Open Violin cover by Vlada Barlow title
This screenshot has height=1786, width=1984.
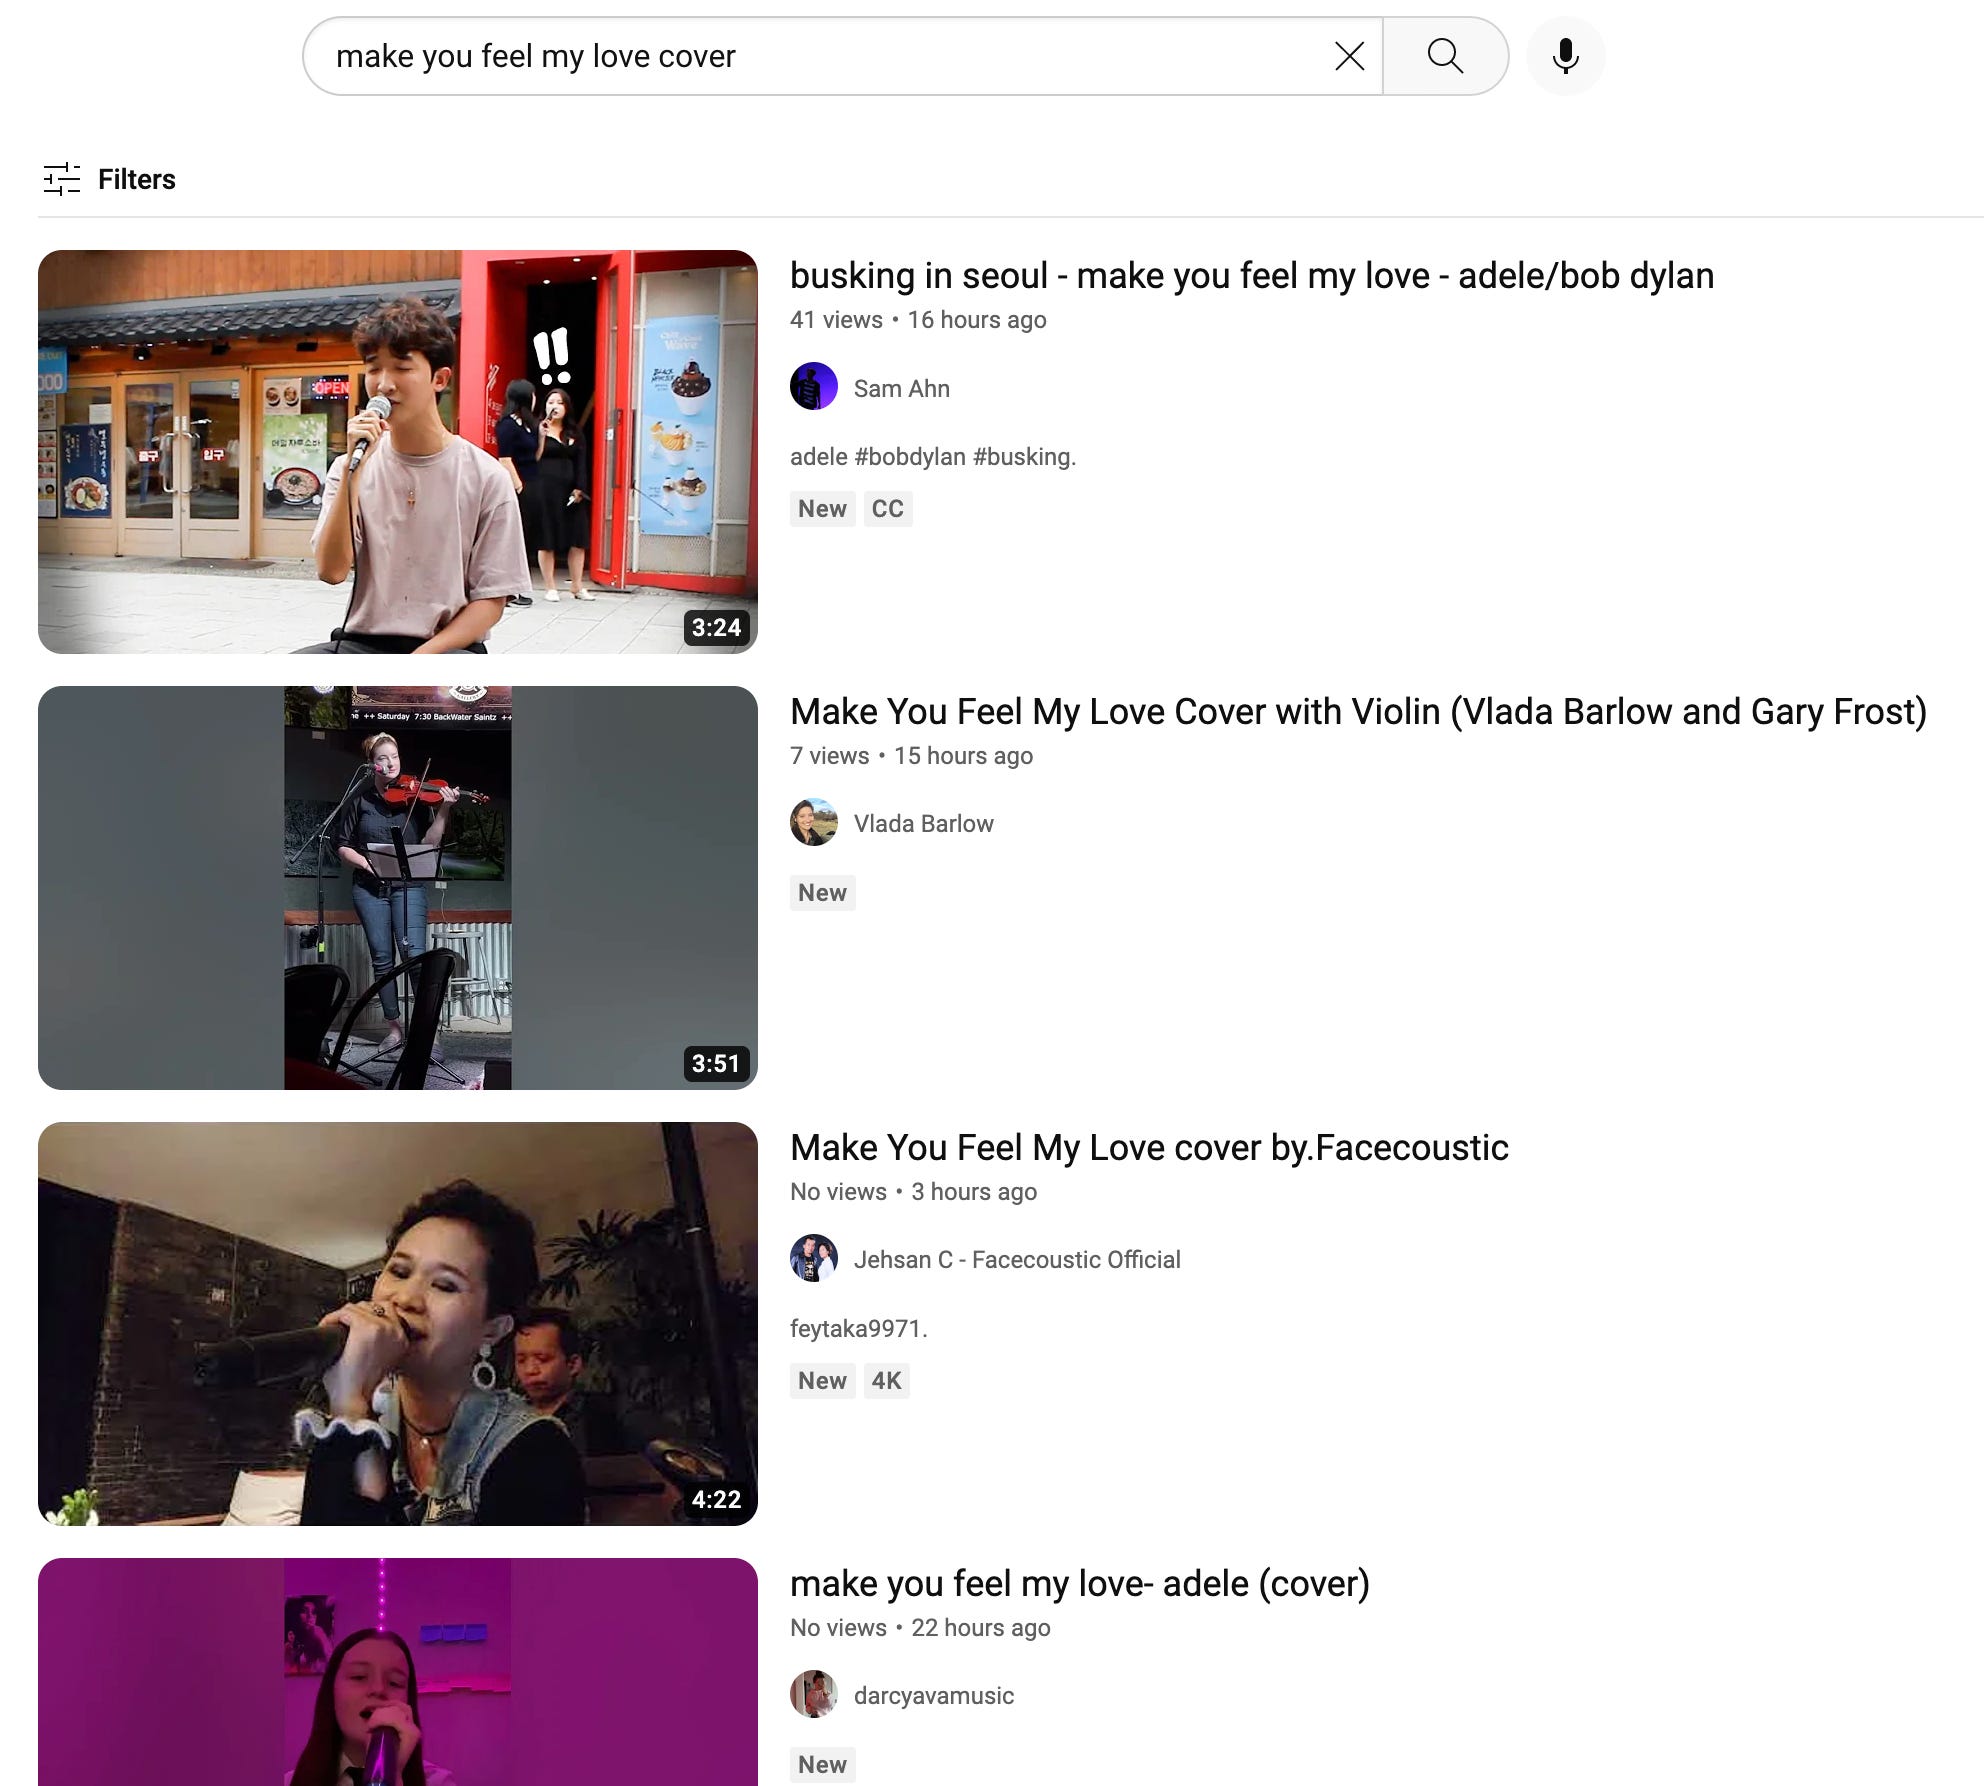pos(1357,712)
